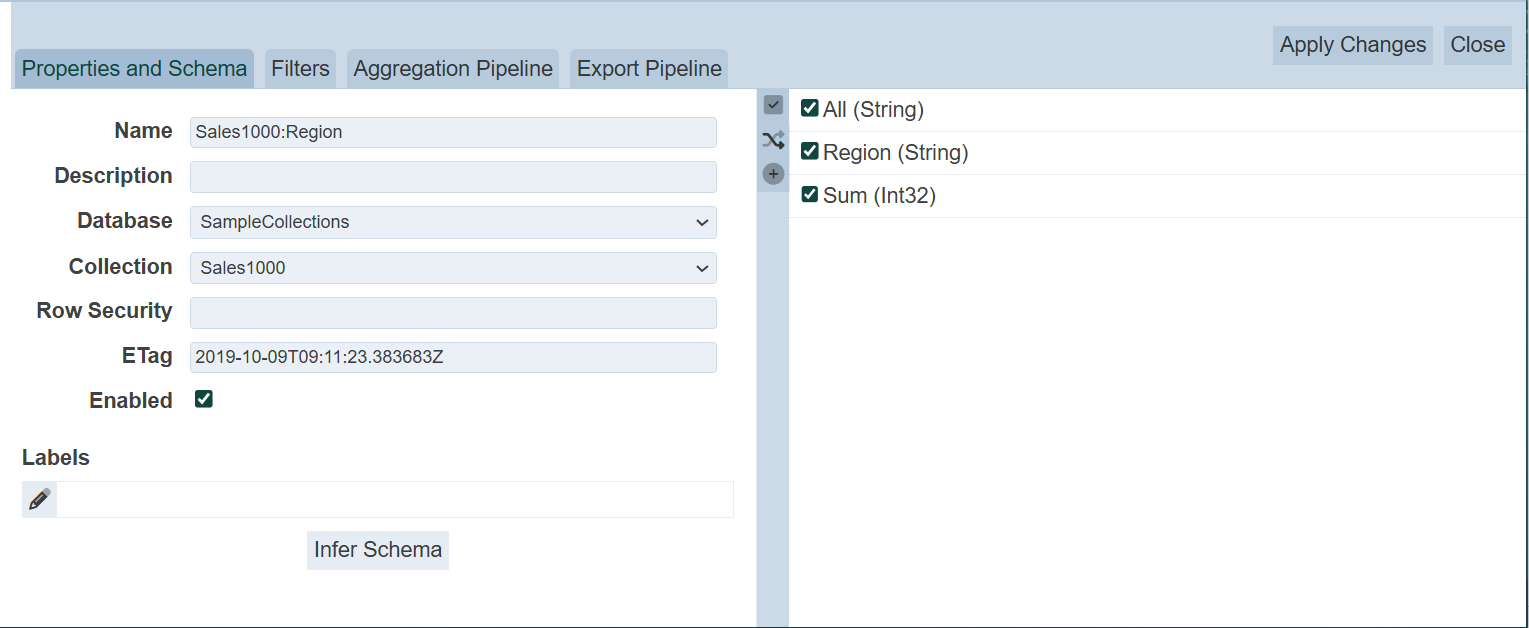Click the Row Security input field
The image size is (1529, 628).
[453, 312]
